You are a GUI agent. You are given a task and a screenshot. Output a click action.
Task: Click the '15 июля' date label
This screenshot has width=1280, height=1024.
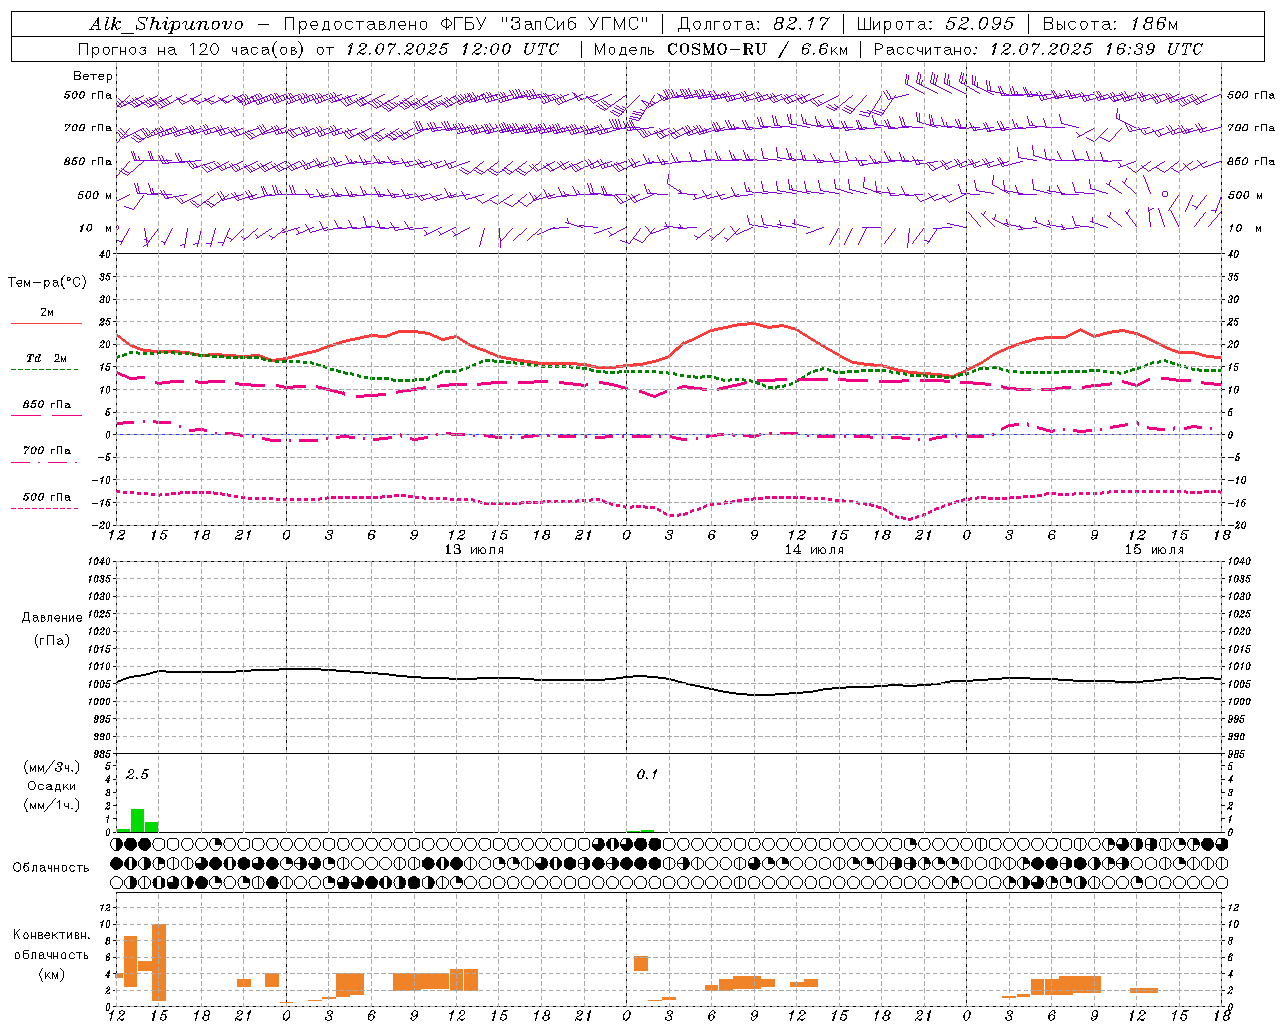tap(1154, 550)
